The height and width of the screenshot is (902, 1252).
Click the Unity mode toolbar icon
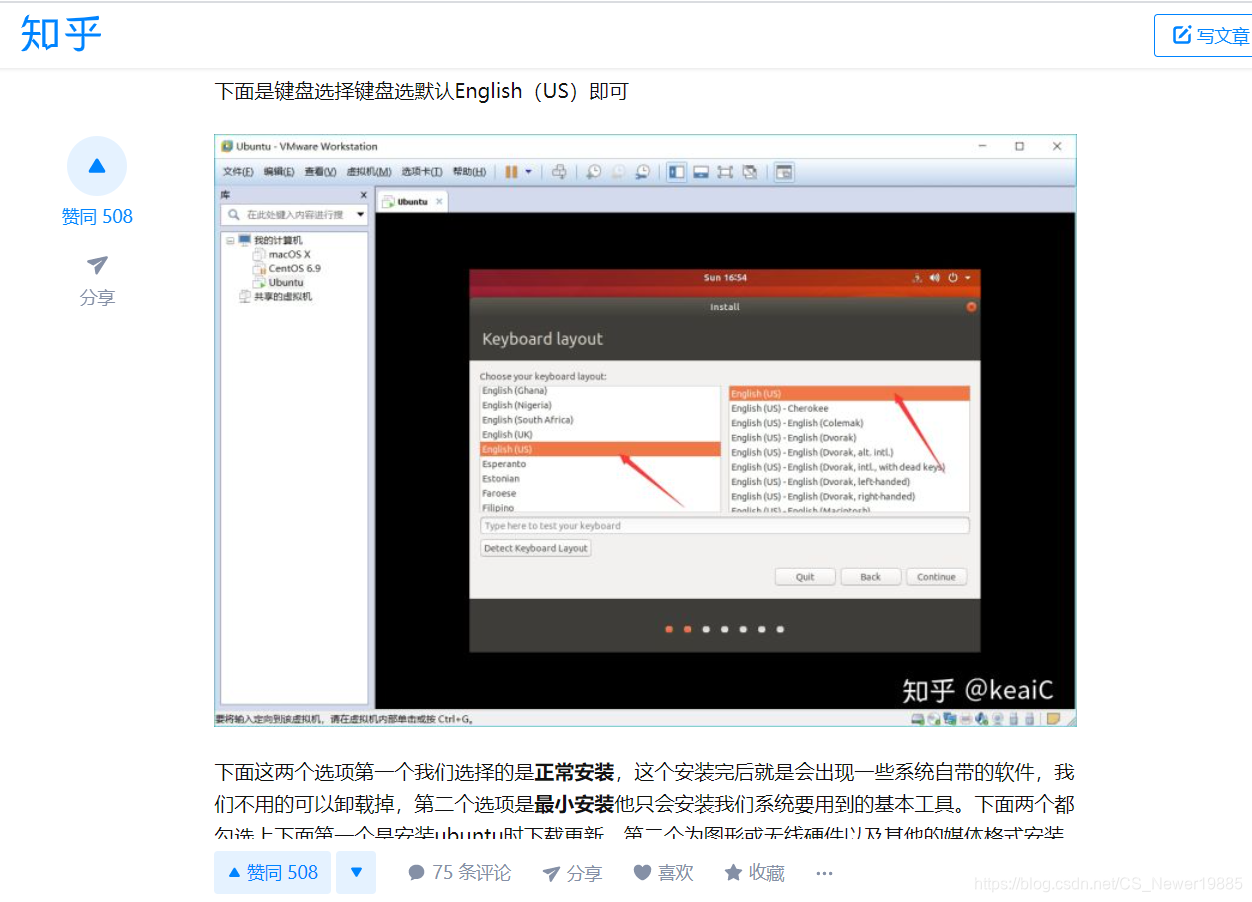pyautogui.click(x=750, y=172)
